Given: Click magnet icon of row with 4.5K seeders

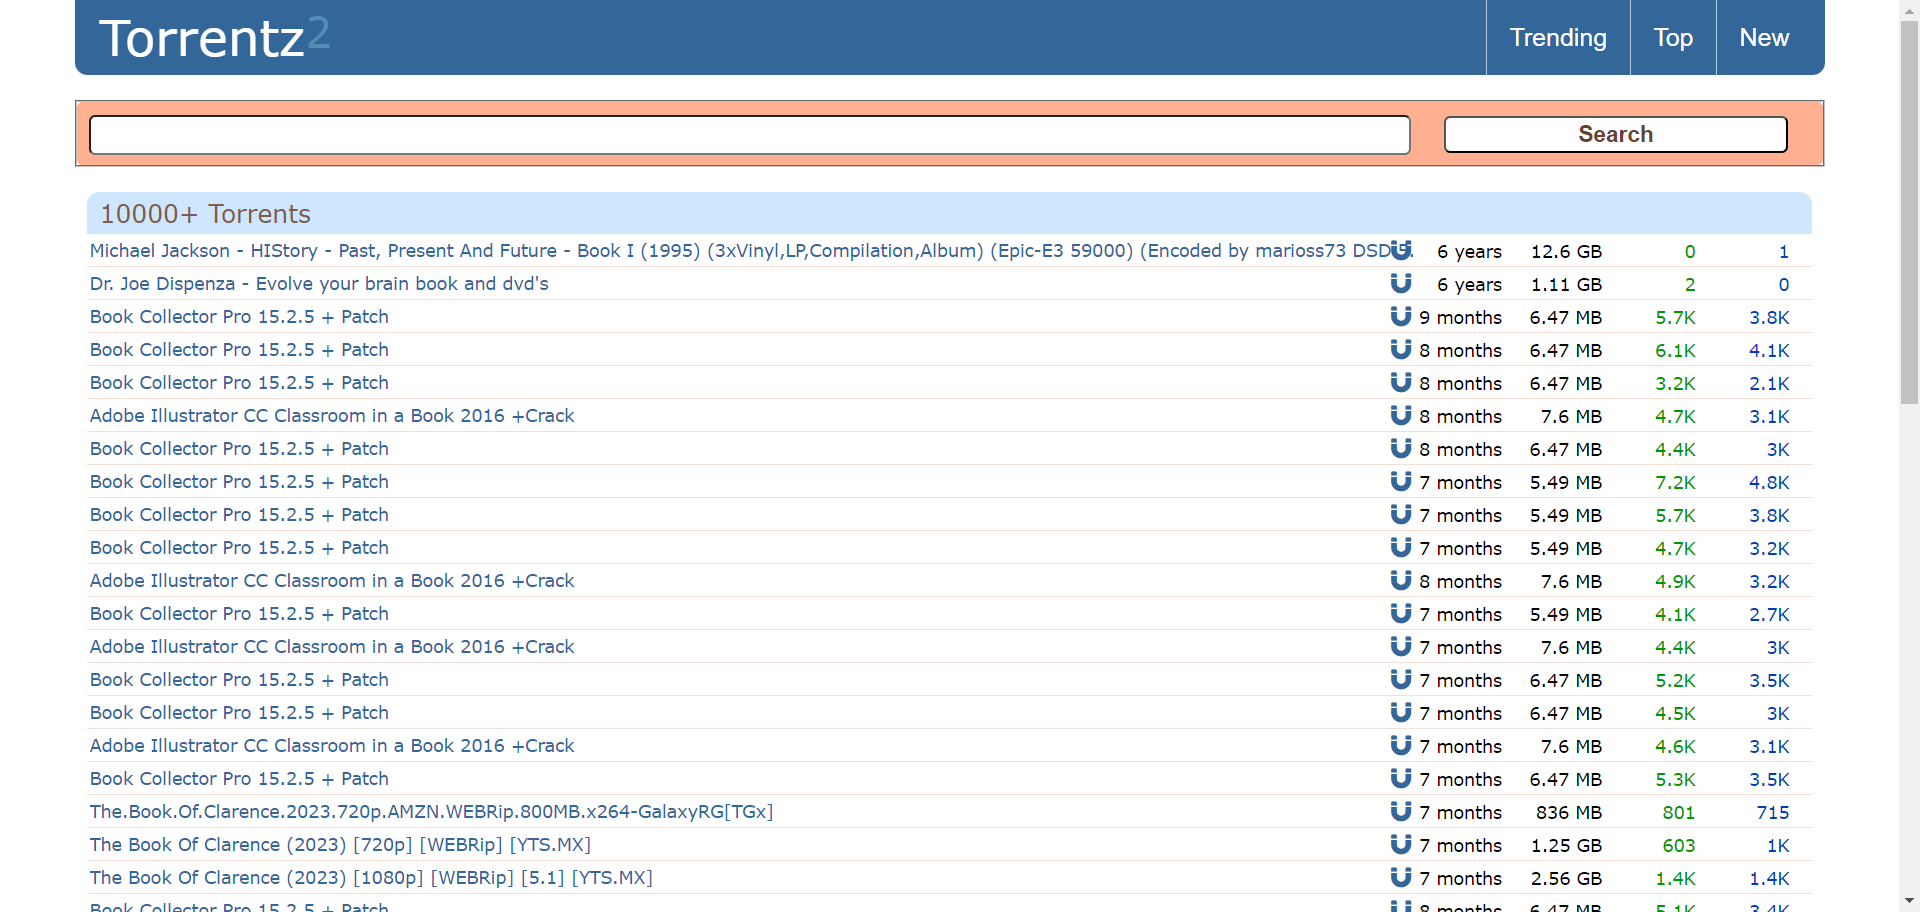Looking at the screenshot, I should (x=1401, y=712).
